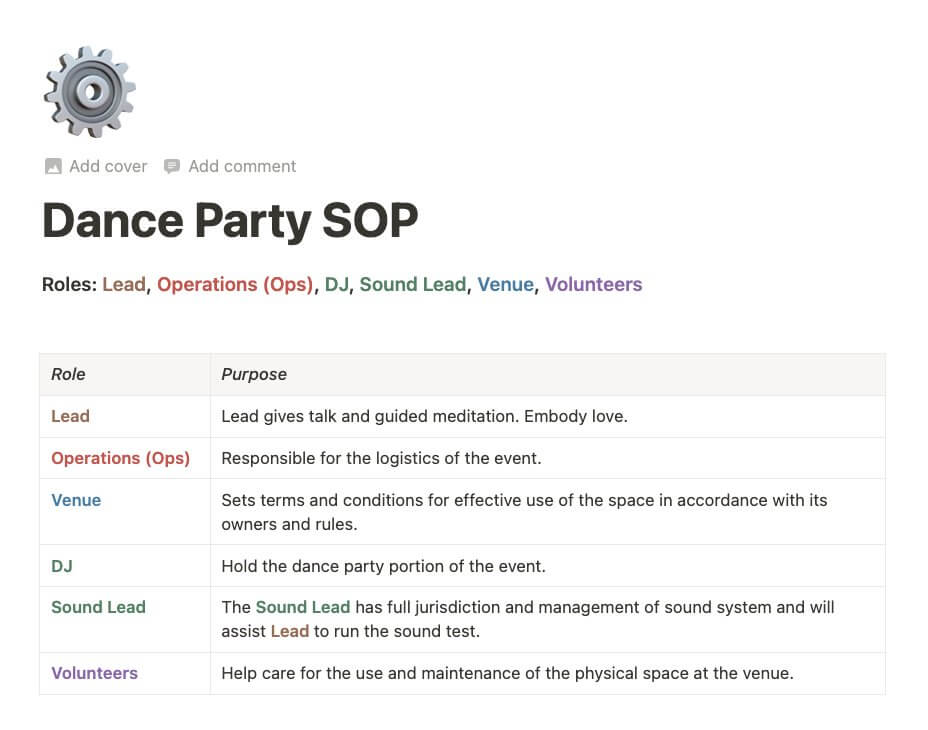
Task: Open the Operations (Ops) link in Roles line
Action: [x=235, y=284]
